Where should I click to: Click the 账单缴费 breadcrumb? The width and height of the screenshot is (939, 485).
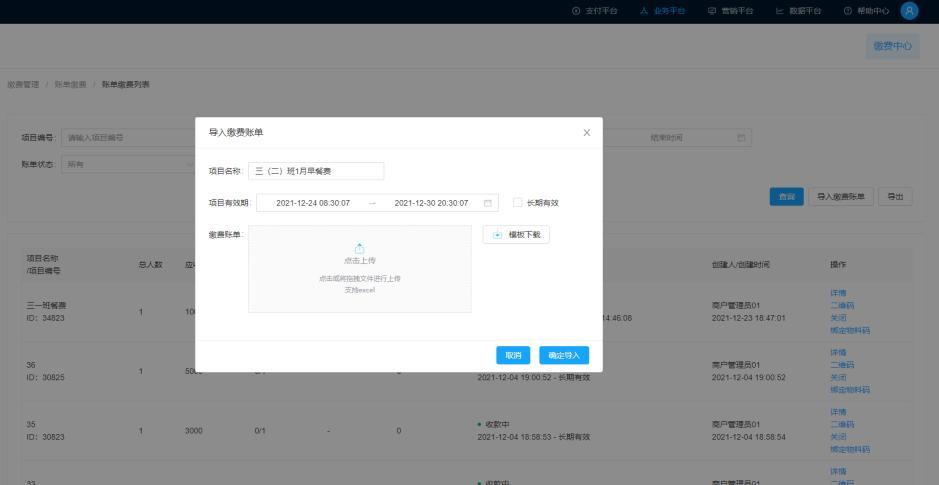71,84
